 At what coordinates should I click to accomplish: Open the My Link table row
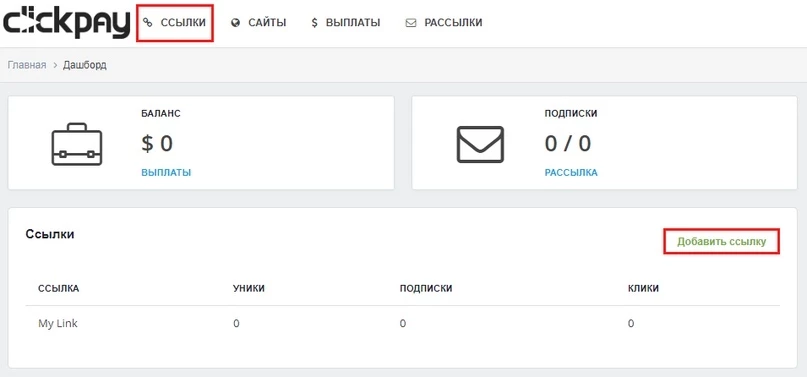(402, 324)
